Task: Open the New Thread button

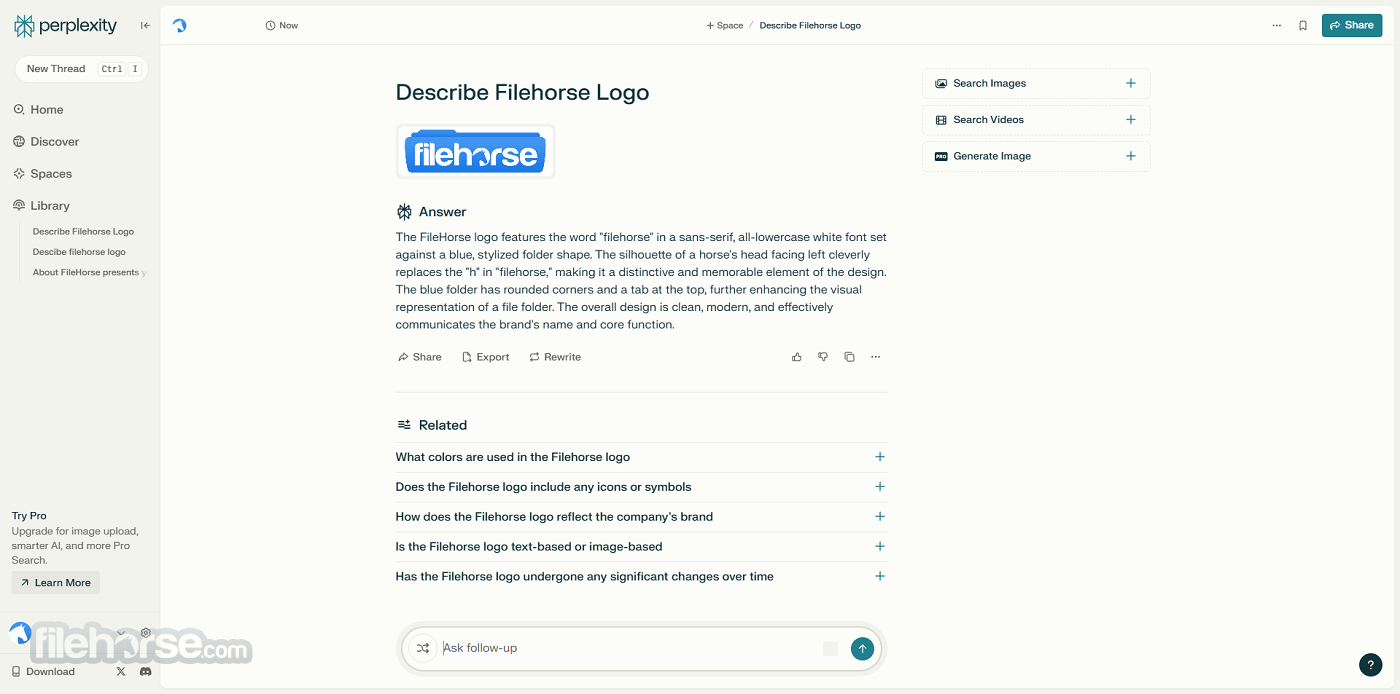Action: [x=81, y=69]
